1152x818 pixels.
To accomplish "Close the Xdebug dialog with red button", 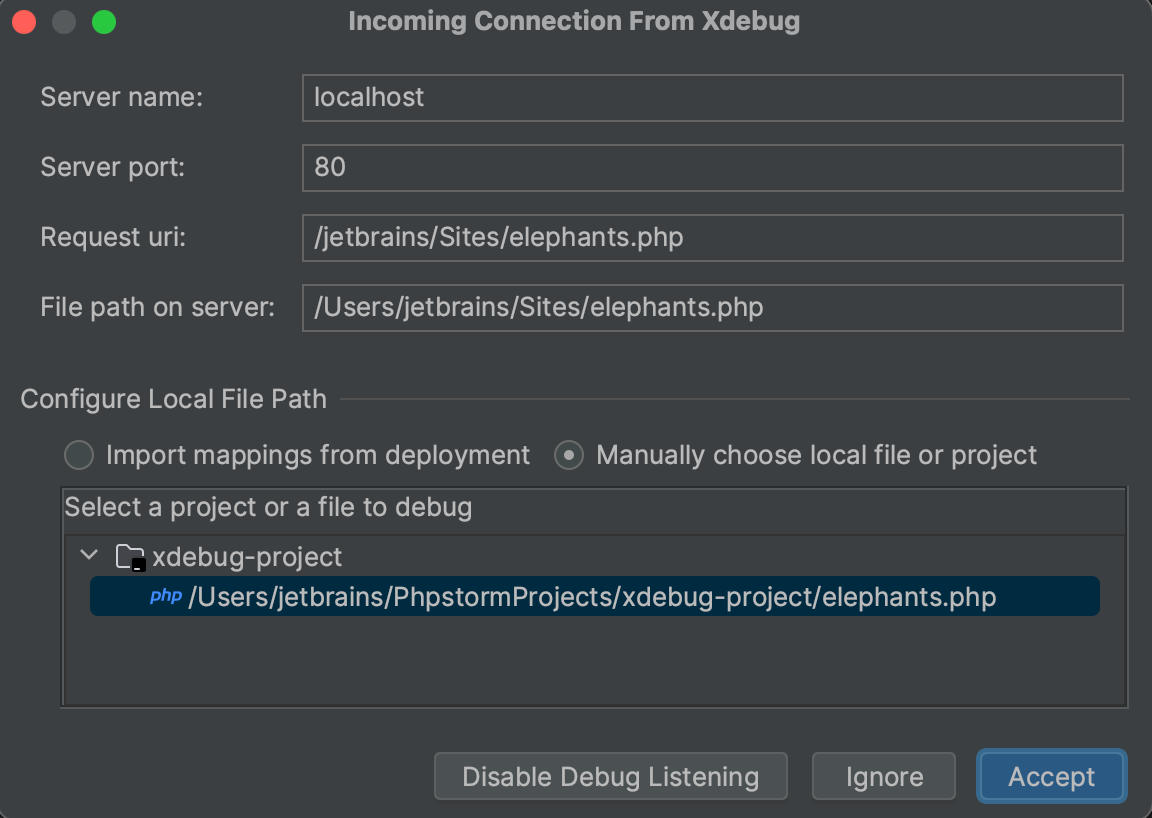I will pos(24,22).
